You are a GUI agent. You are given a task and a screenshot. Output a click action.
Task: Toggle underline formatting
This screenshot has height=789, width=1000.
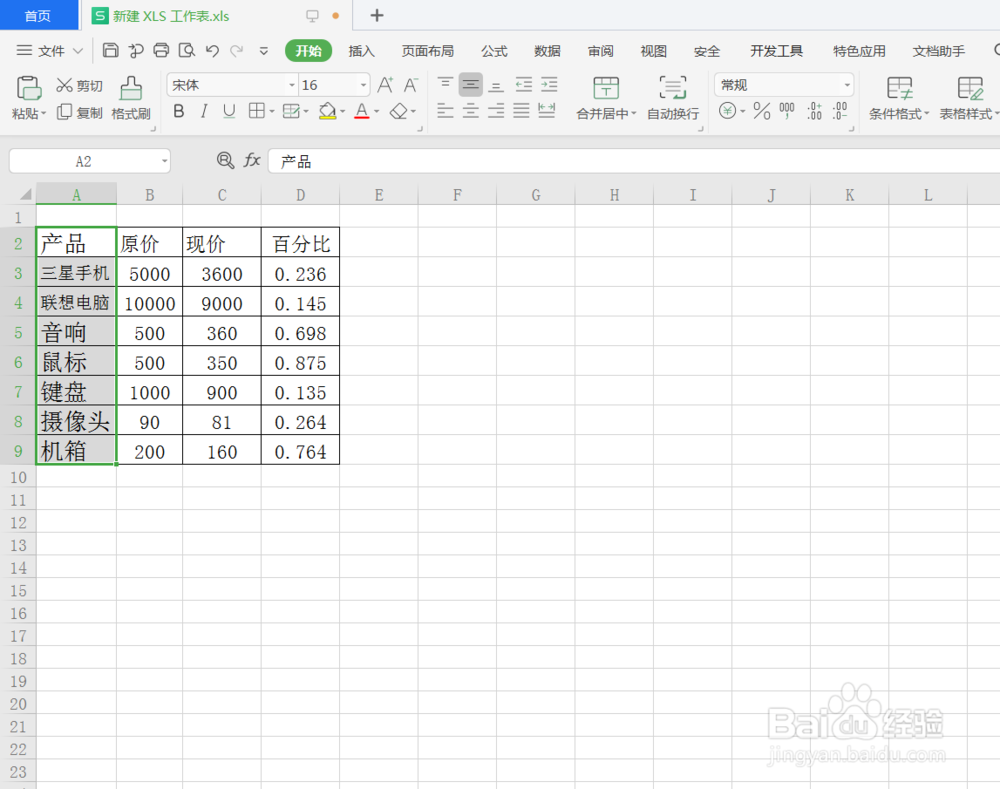click(229, 112)
